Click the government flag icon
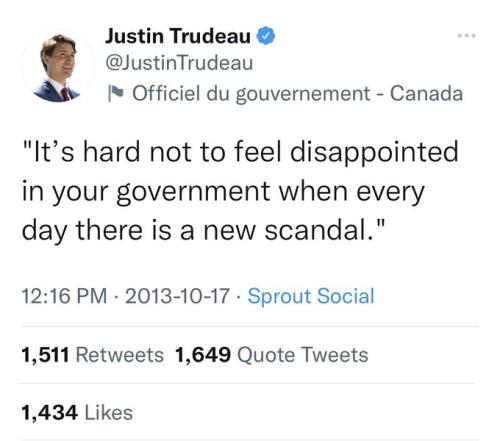500x441 pixels. [116, 93]
